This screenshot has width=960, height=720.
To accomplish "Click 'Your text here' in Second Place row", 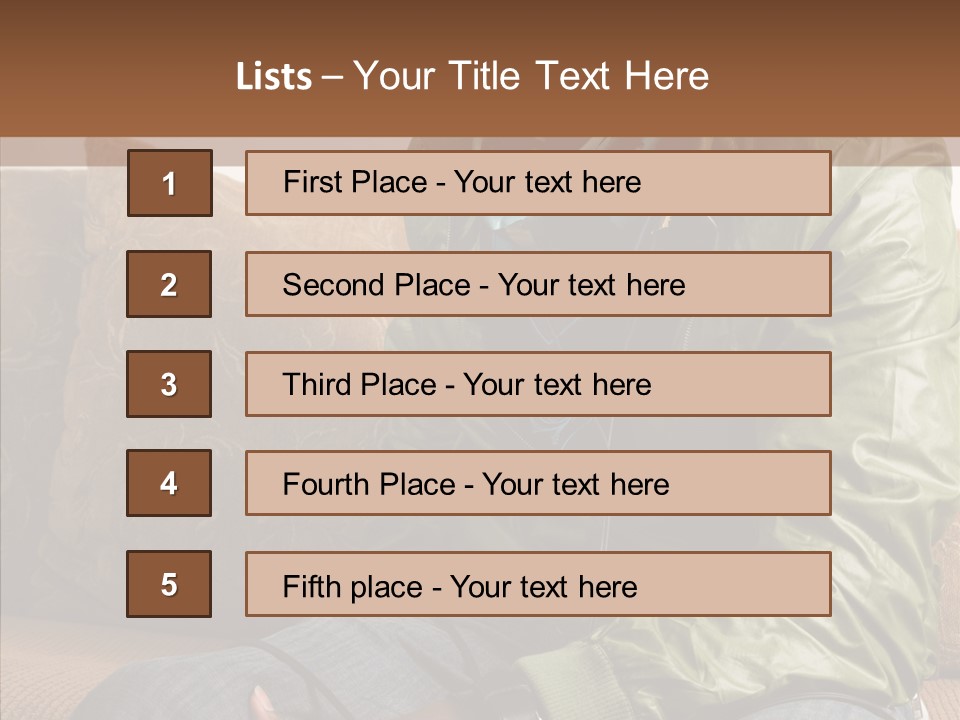I will (x=591, y=285).
